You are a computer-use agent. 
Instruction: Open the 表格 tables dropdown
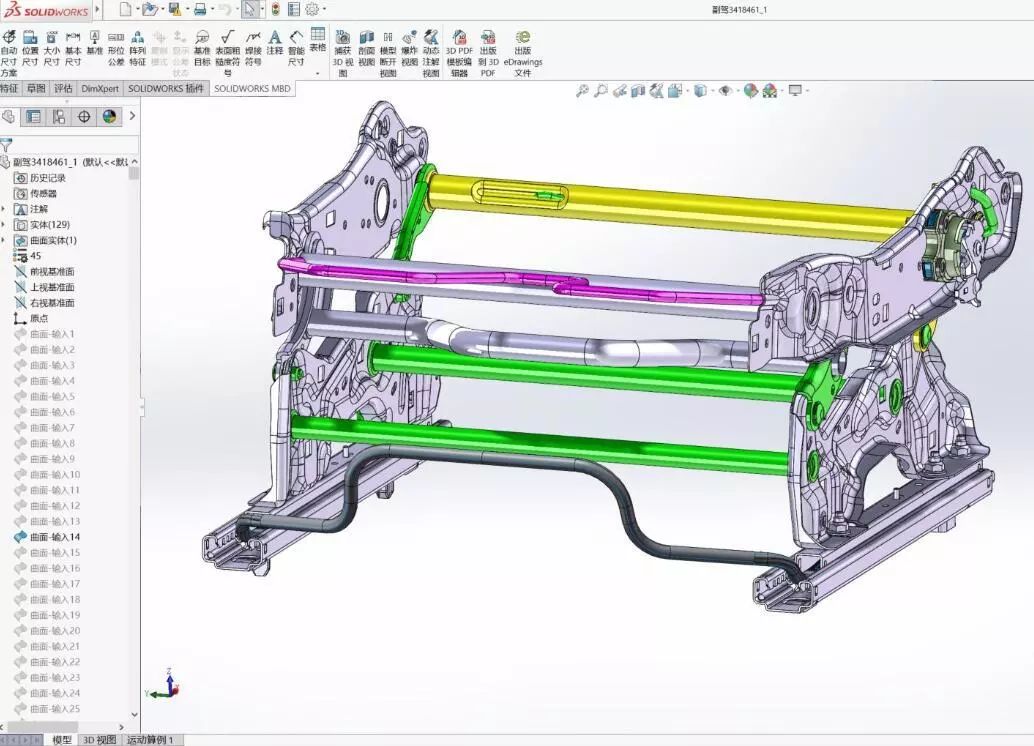pos(318,40)
